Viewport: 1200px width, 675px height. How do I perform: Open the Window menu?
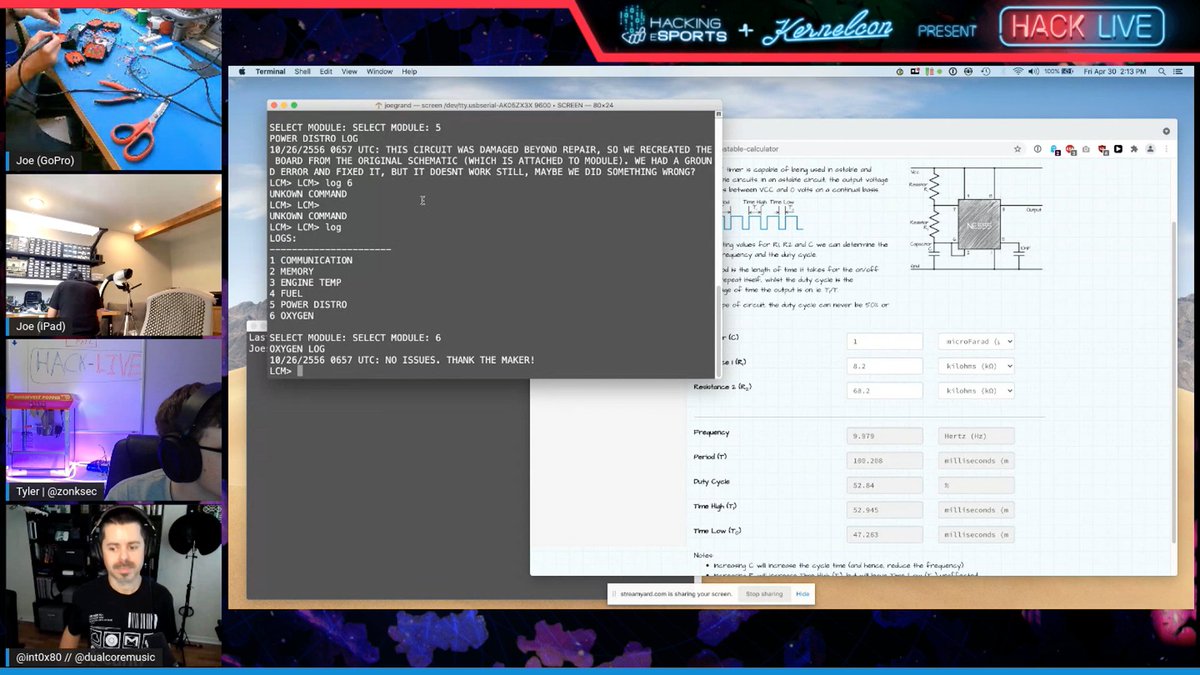(379, 72)
